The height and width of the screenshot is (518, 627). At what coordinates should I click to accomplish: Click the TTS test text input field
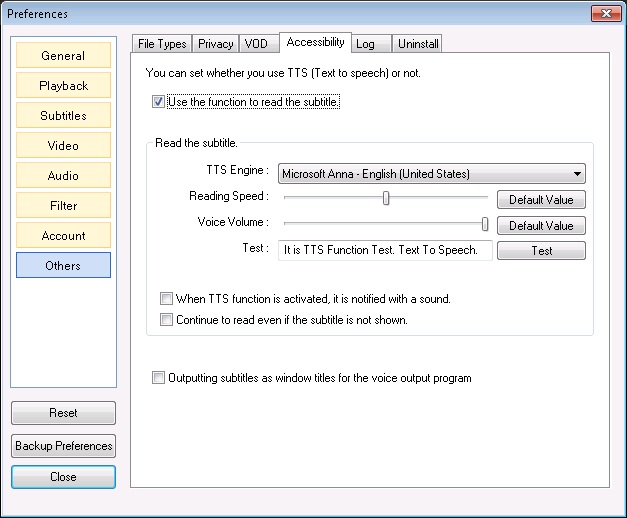tap(385, 250)
